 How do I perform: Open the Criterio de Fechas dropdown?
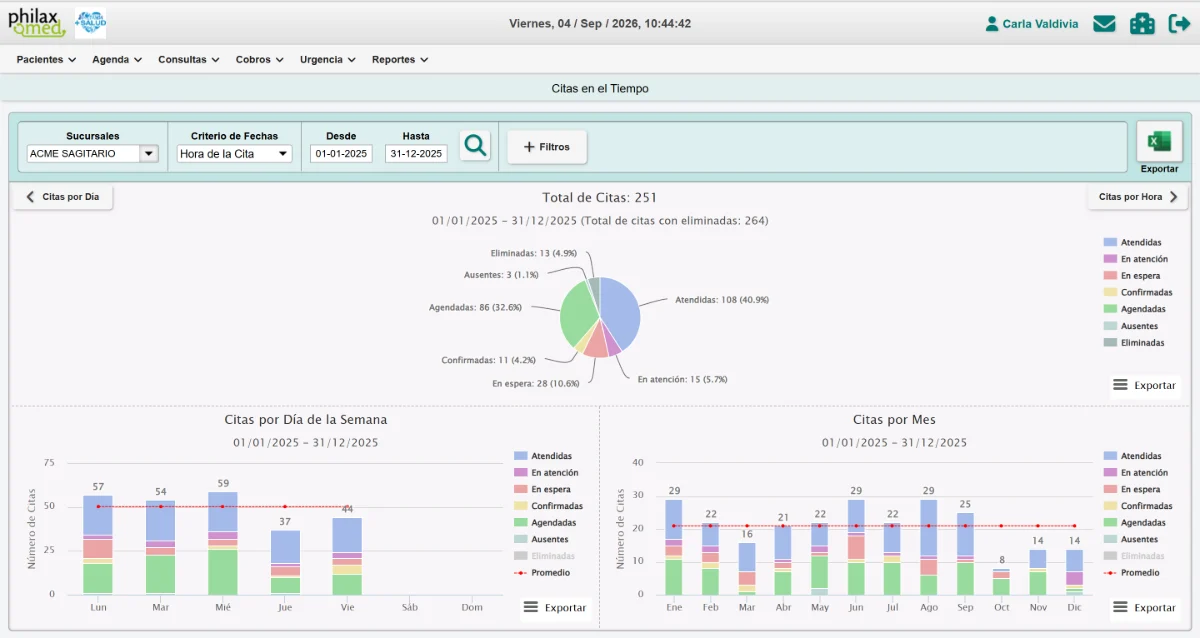pyautogui.click(x=234, y=154)
